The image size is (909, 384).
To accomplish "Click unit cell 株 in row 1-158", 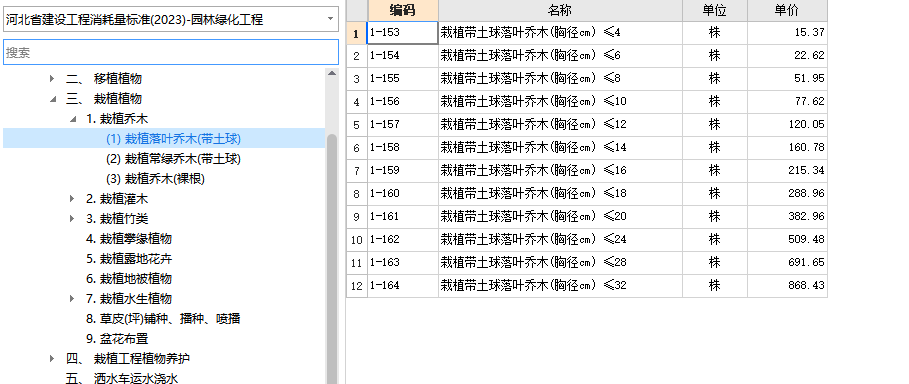I will click(x=715, y=147).
